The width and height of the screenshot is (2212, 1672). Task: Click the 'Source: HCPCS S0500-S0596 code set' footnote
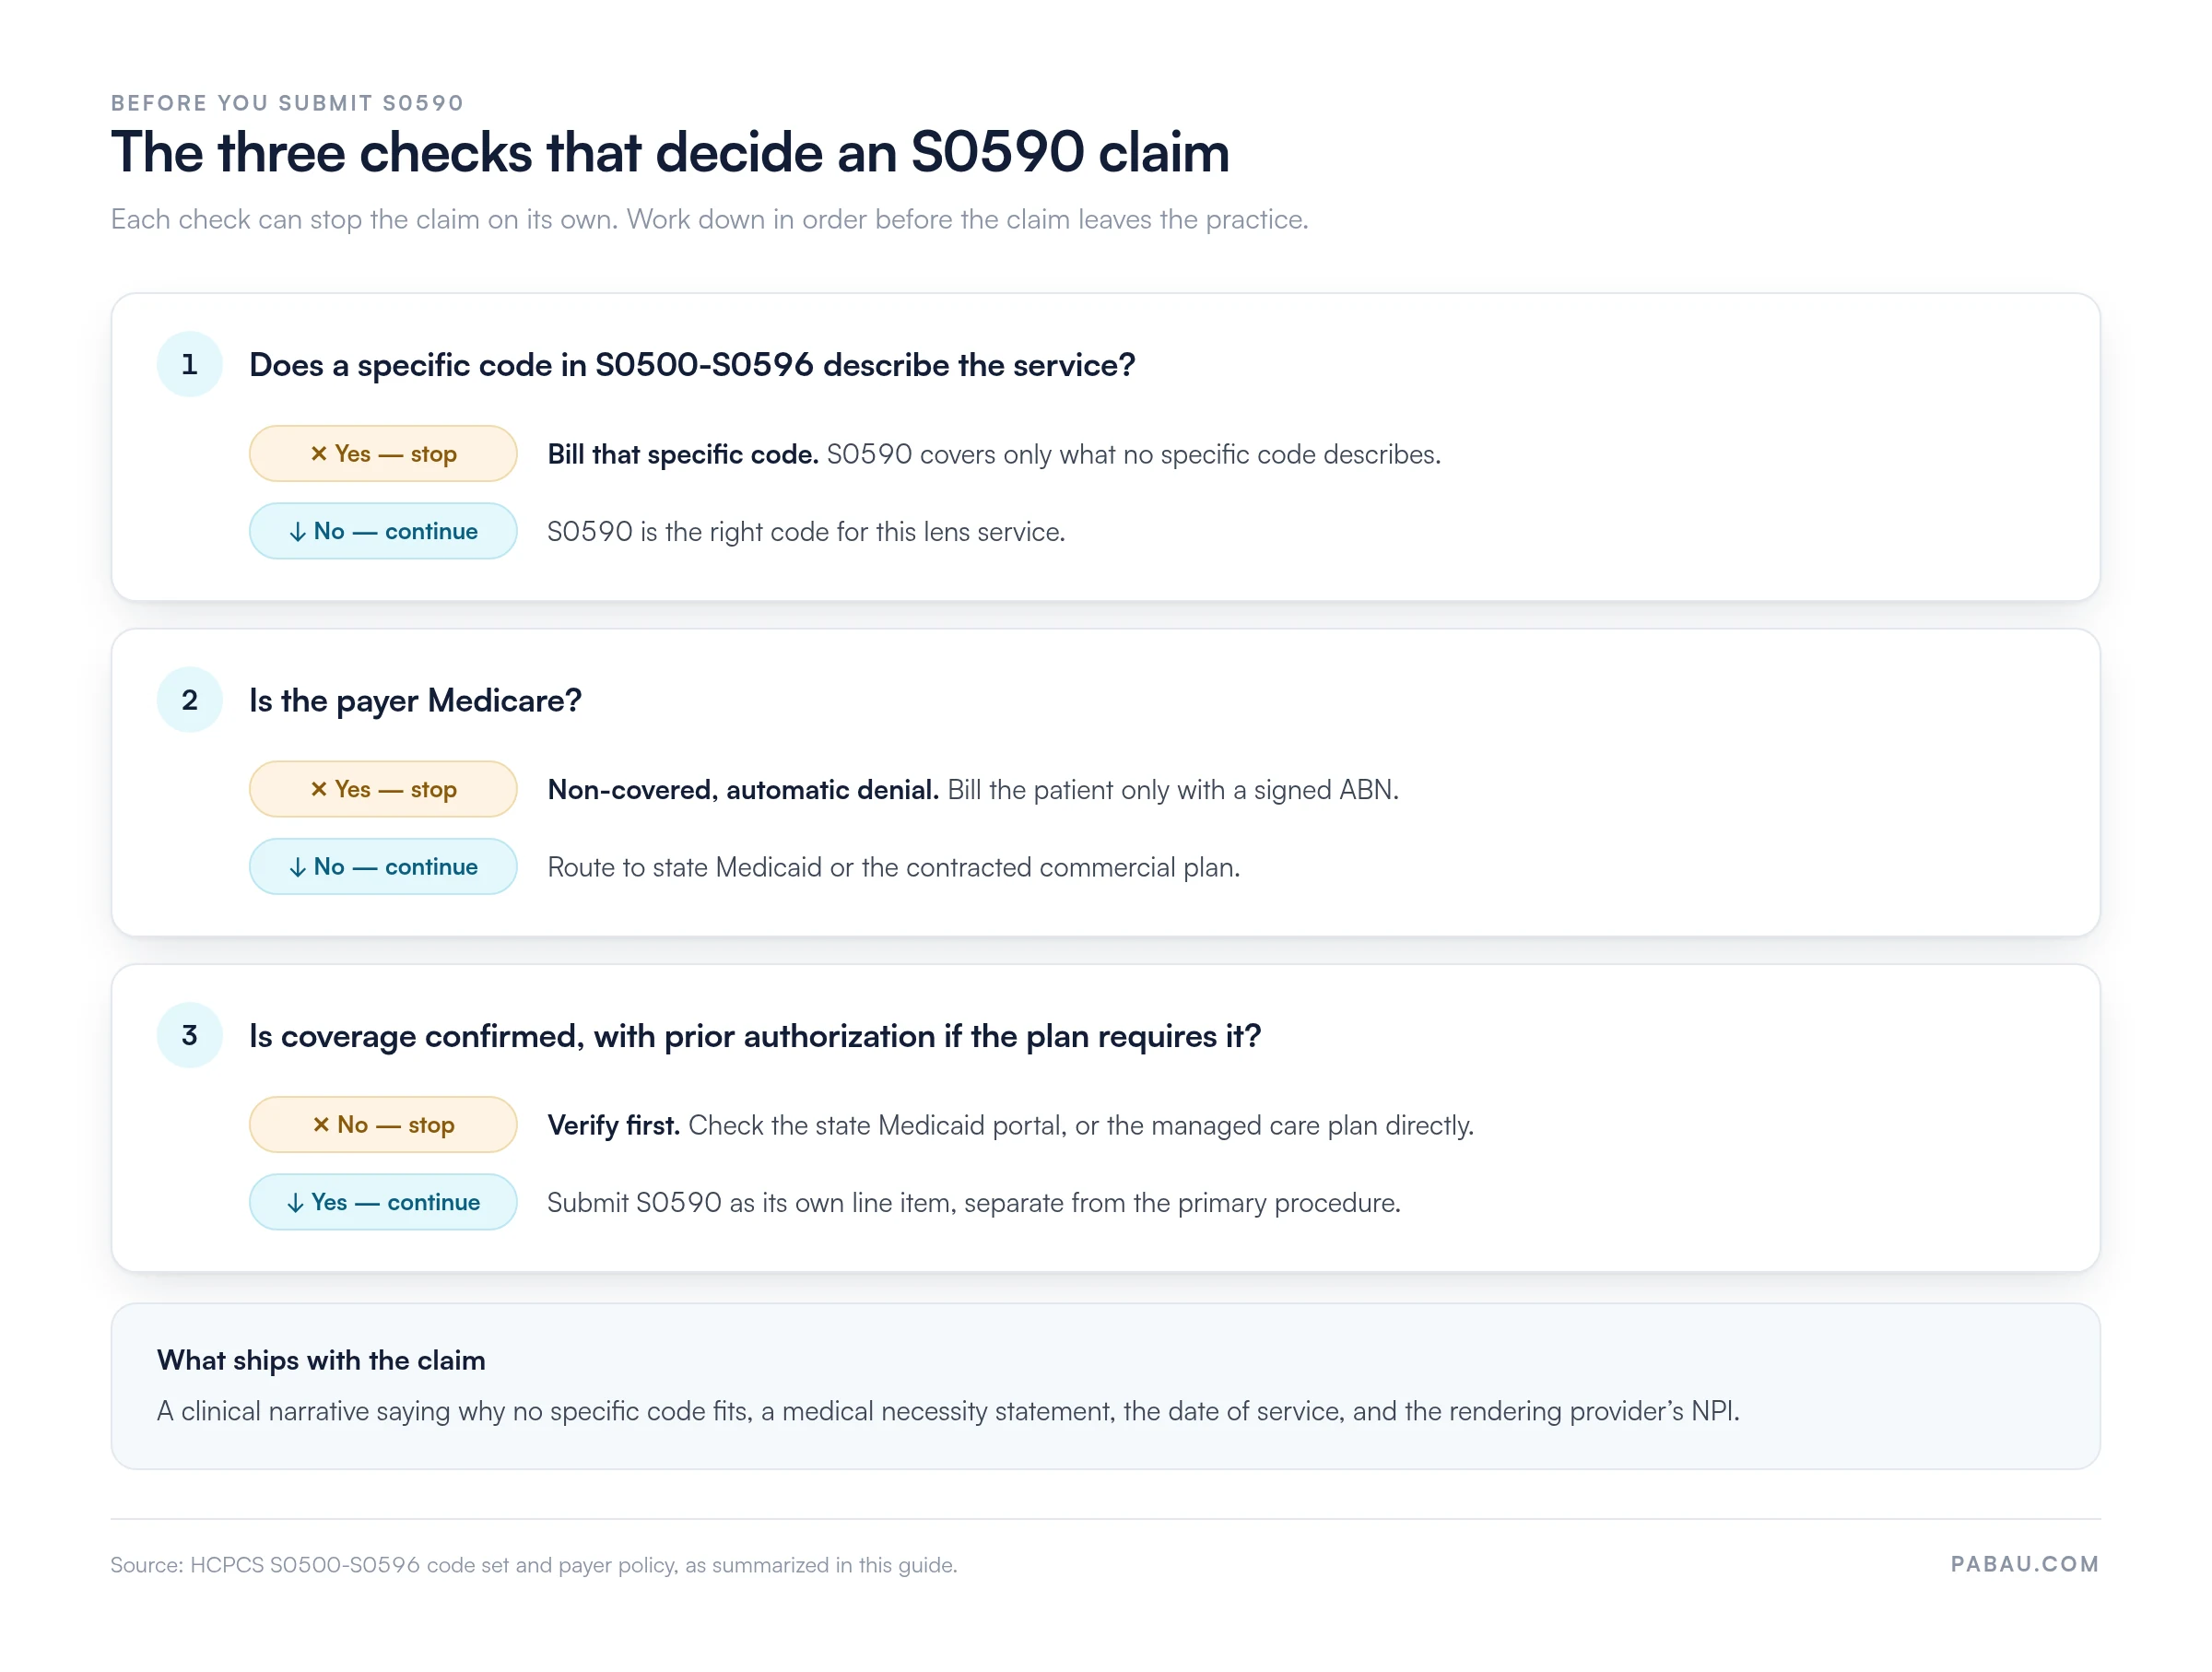click(533, 1565)
